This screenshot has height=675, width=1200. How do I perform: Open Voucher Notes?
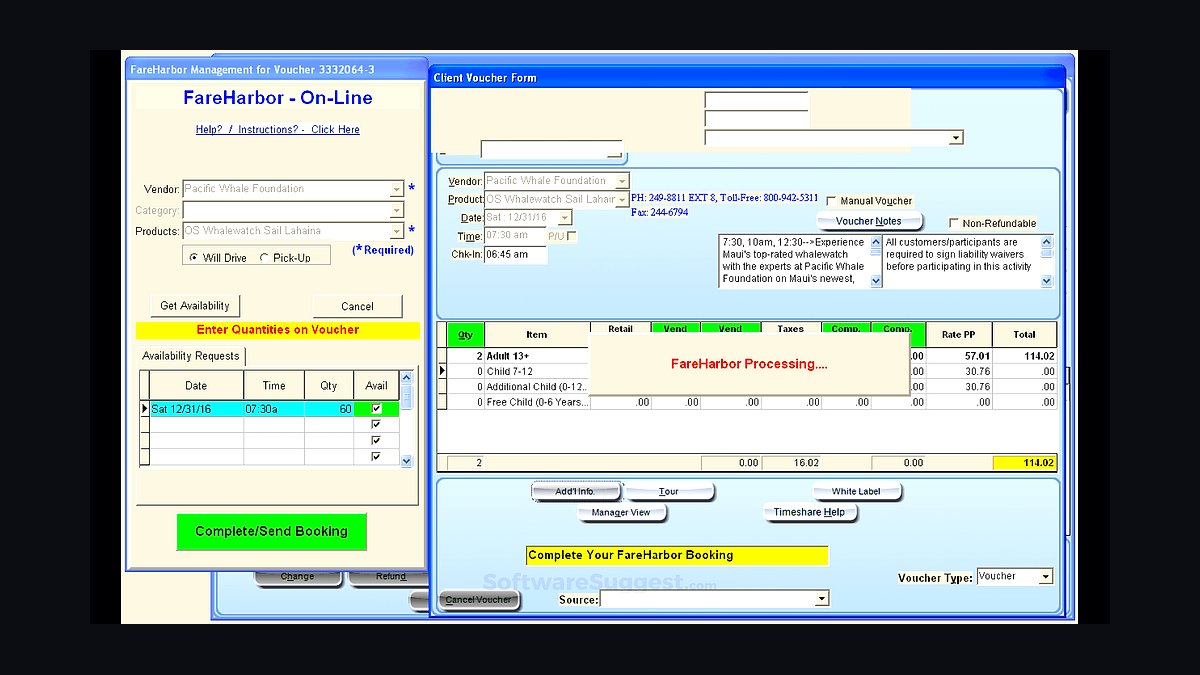point(868,221)
